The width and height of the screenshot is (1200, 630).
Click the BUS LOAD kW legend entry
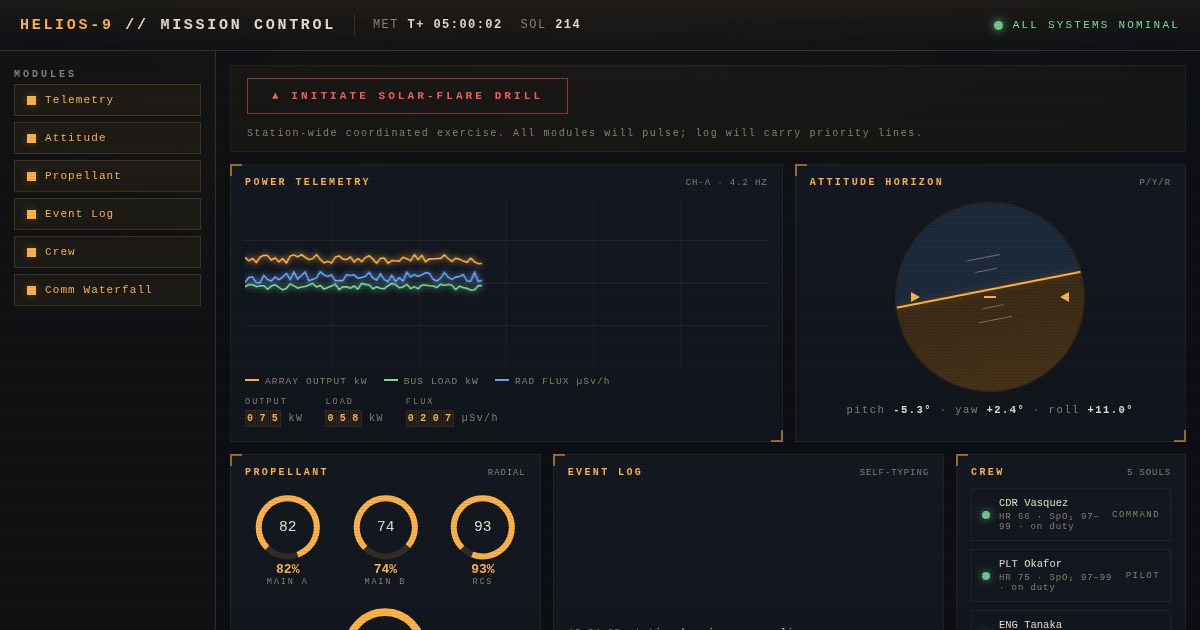[431, 381]
